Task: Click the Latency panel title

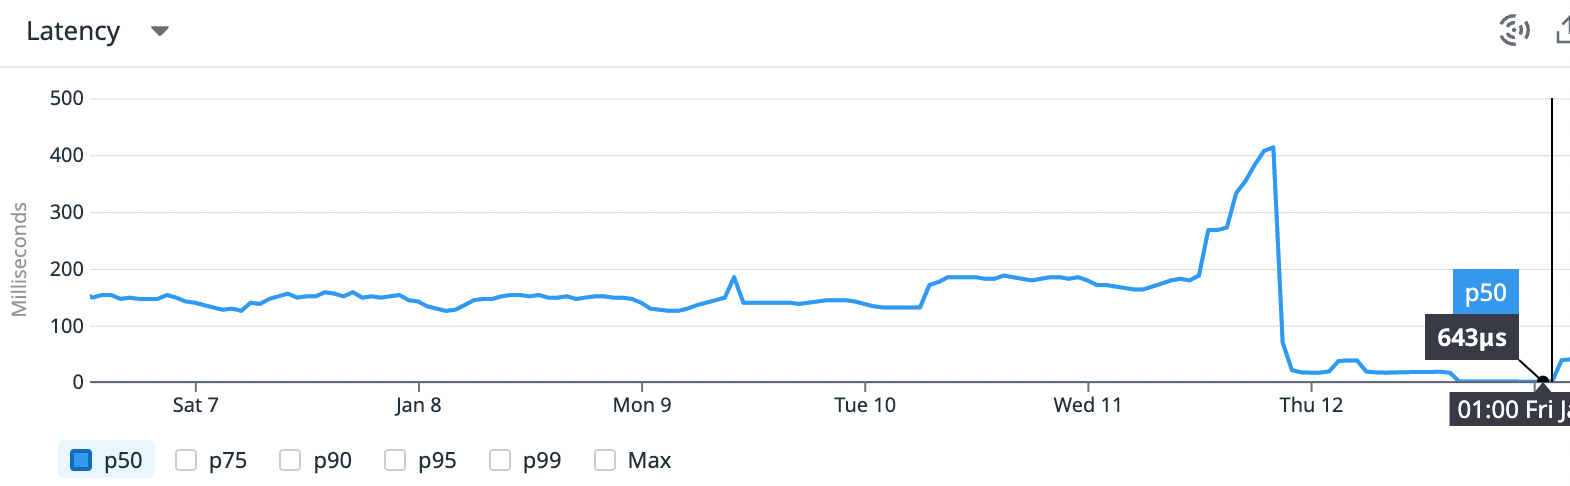Action: [x=73, y=31]
